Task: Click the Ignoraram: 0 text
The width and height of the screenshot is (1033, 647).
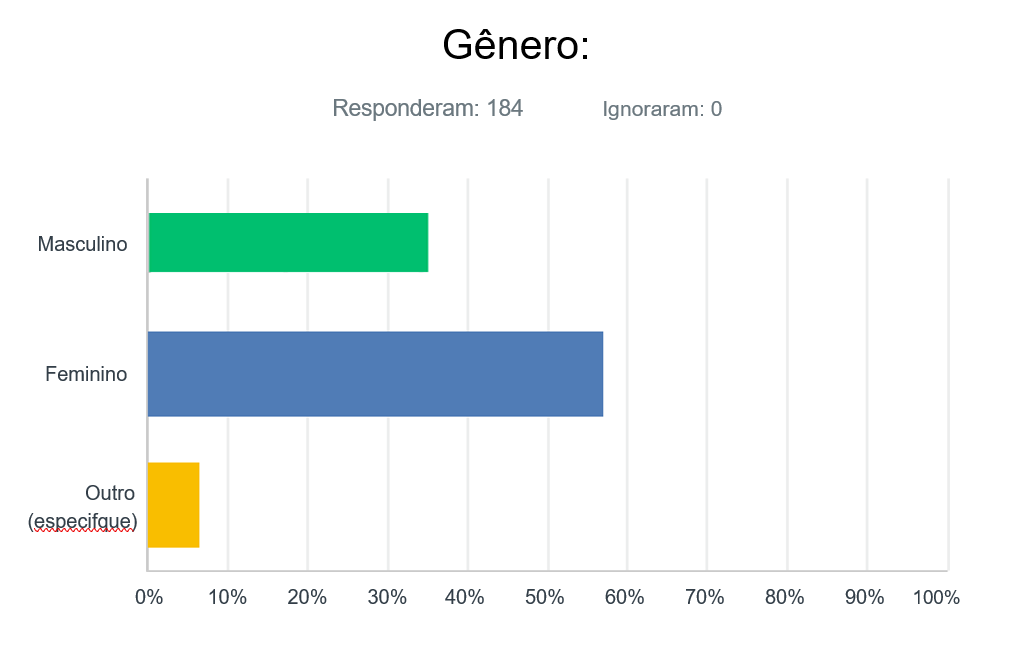Action: (x=662, y=109)
